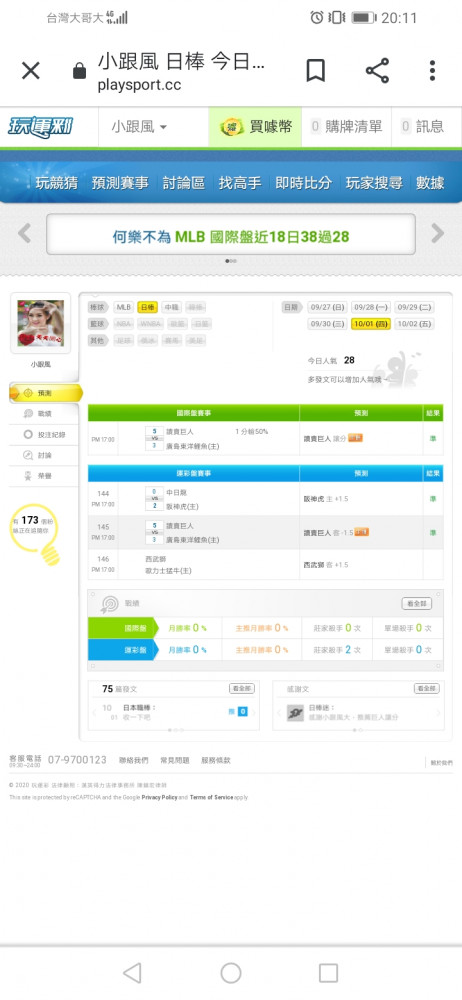Viewport: 462px width, 1000px height.
Task: Click 歐力士猛牛(主) team name
Action: click(x=168, y=571)
